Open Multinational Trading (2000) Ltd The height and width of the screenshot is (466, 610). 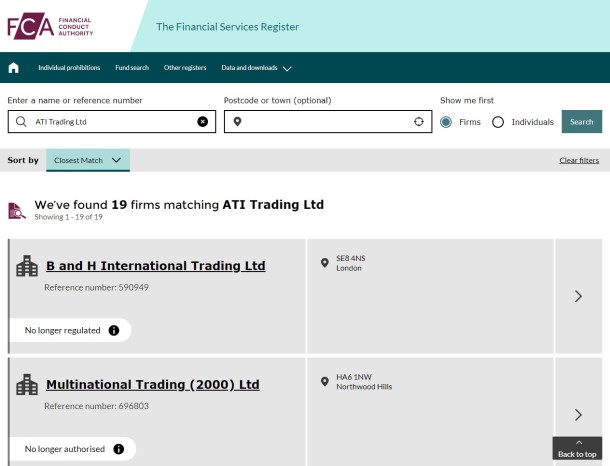tap(152, 384)
